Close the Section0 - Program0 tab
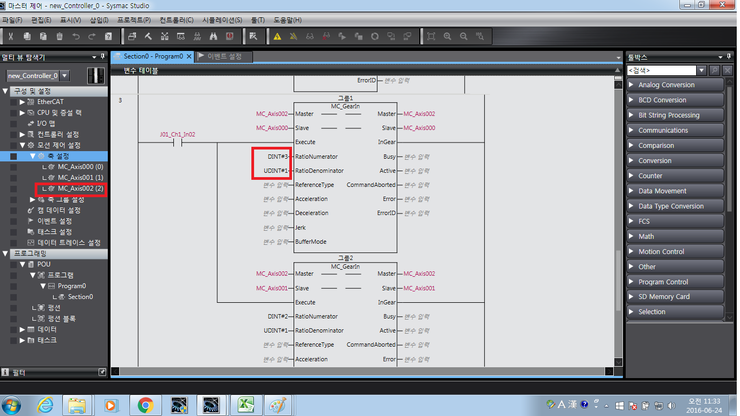The width and height of the screenshot is (740, 416). (x=189, y=56)
